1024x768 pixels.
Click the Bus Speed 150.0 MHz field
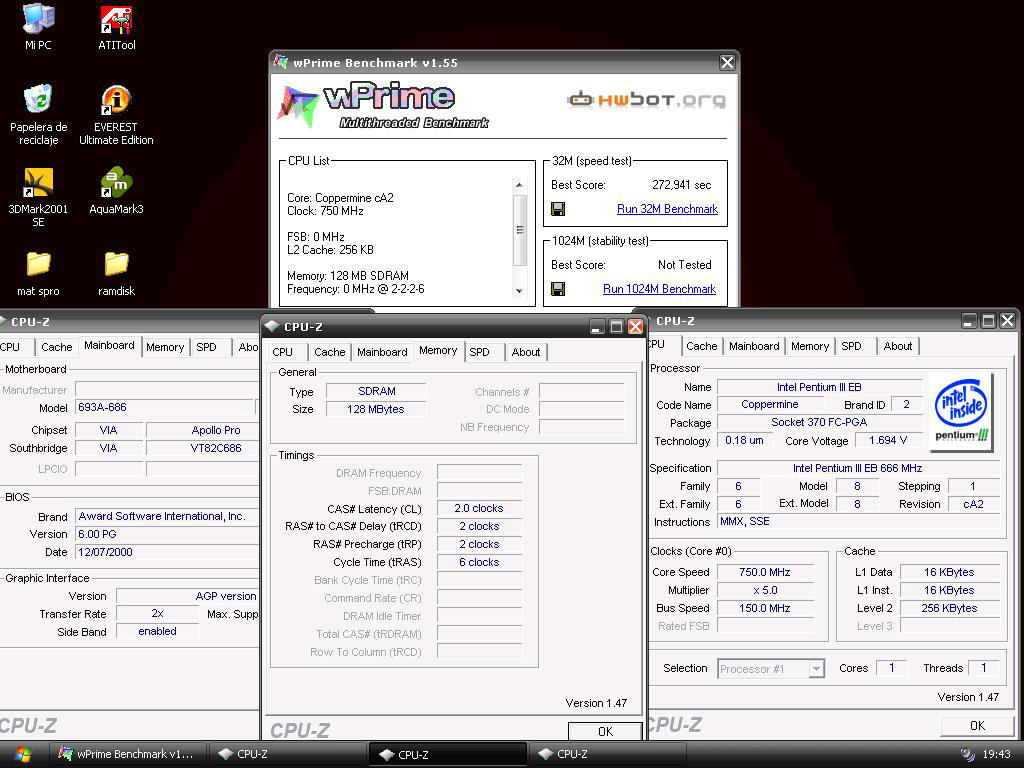[x=765, y=608]
